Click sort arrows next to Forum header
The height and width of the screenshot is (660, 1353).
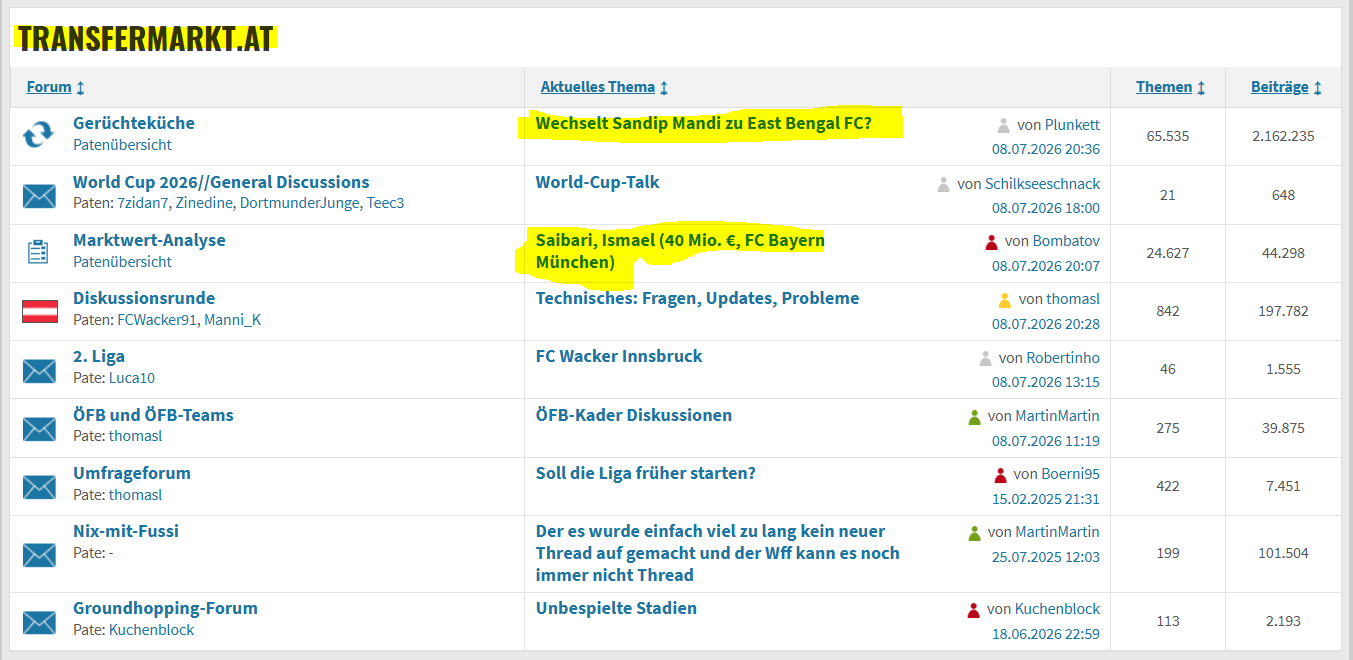[80, 88]
